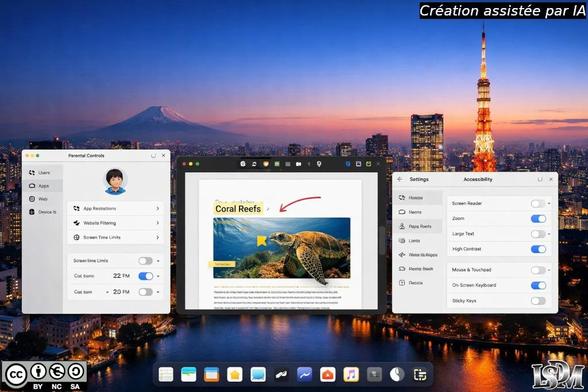Open the lined notes app in dock

(x=166, y=374)
